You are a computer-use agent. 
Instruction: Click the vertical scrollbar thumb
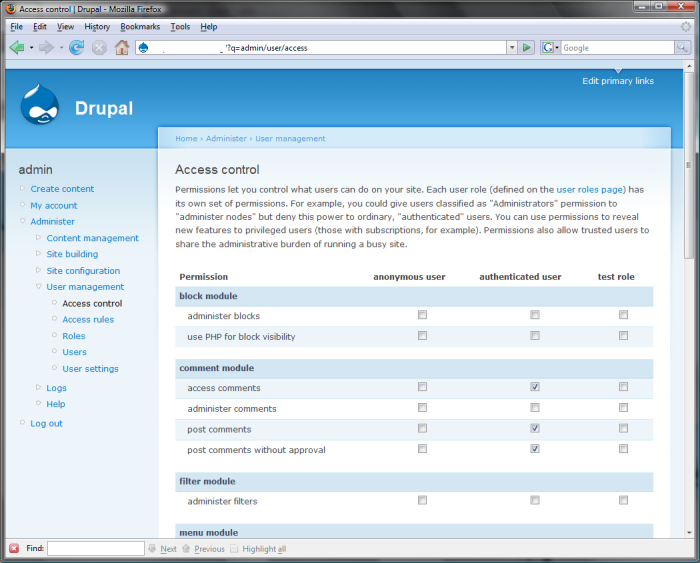[x=689, y=164]
